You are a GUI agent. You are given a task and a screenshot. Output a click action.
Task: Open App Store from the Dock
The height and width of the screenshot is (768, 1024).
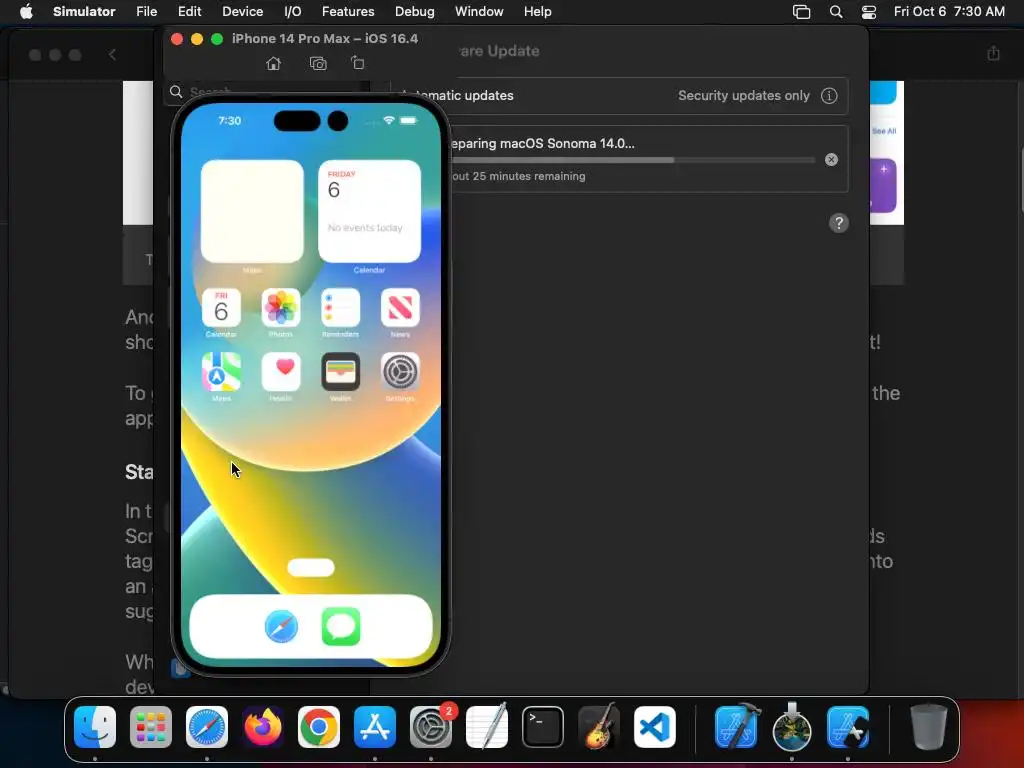(x=375, y=727)
